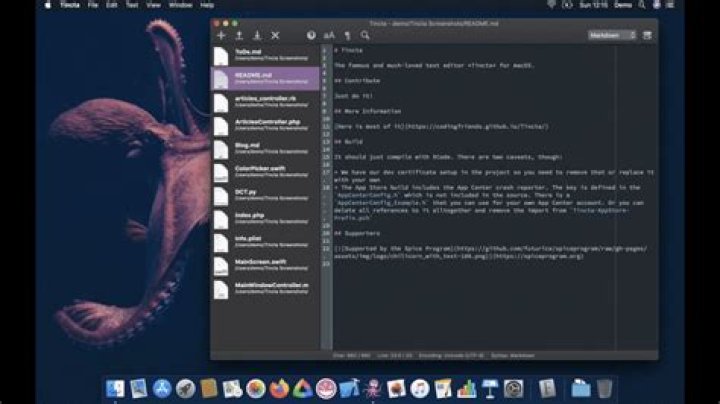This screenshot has width=720, height=404.
Task: Click the save document down-arrow icon
Action: tap(257, 35)
